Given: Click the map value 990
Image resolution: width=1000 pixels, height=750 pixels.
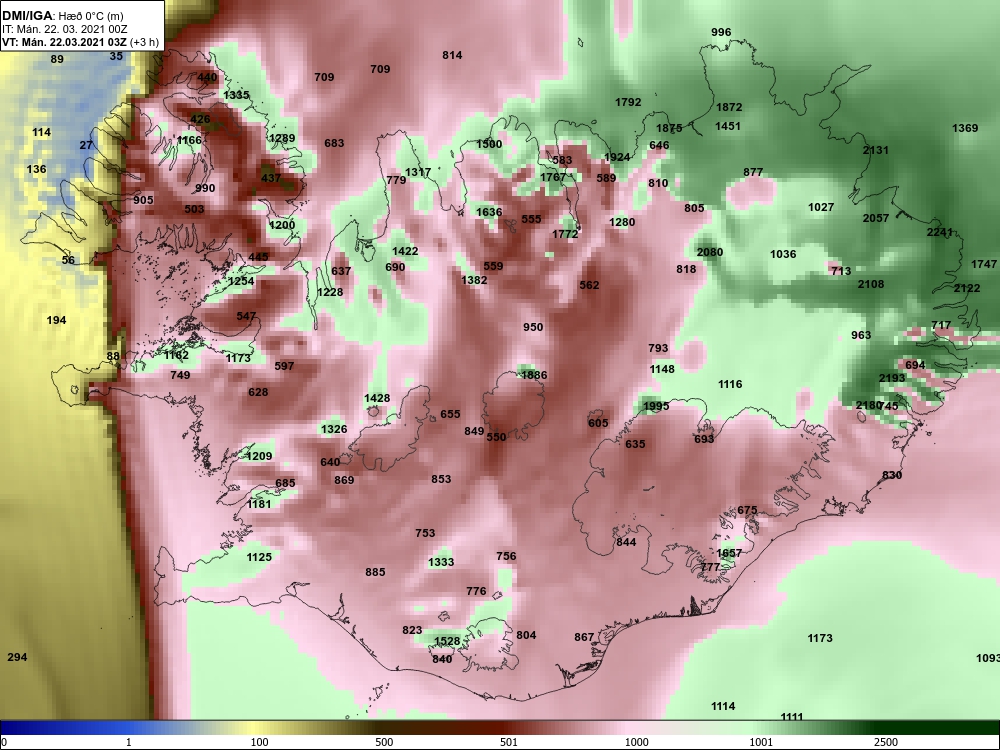Looking at the screenshot, I should point(205,188).
